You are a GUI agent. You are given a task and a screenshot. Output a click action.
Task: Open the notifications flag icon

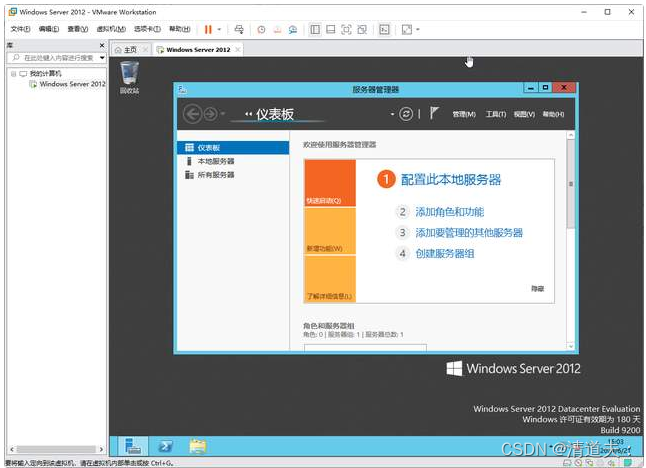click(434, 113)
